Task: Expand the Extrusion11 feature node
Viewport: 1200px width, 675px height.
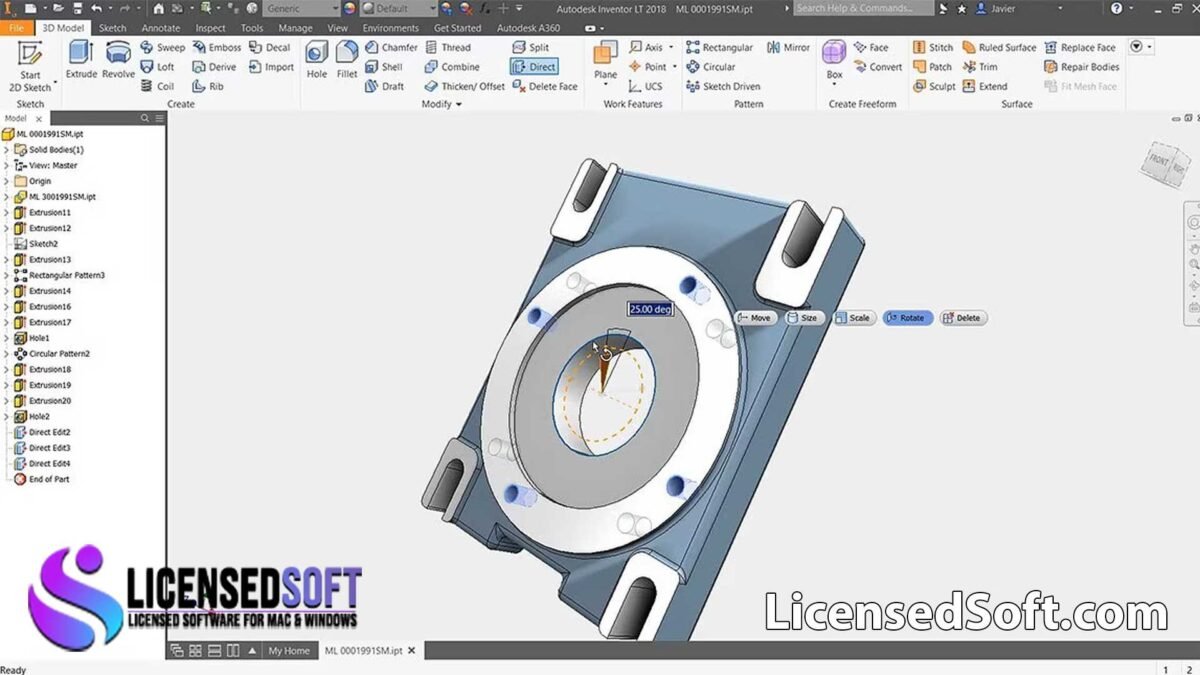Action: coord(6,213)
